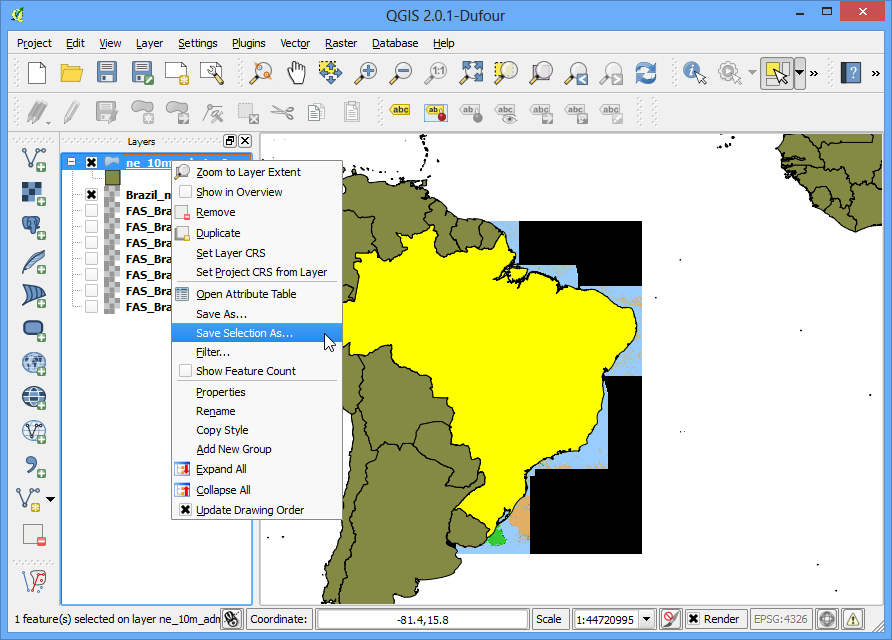
Task: Toggle visibility of the ne_10m layer
Action: 91,162
